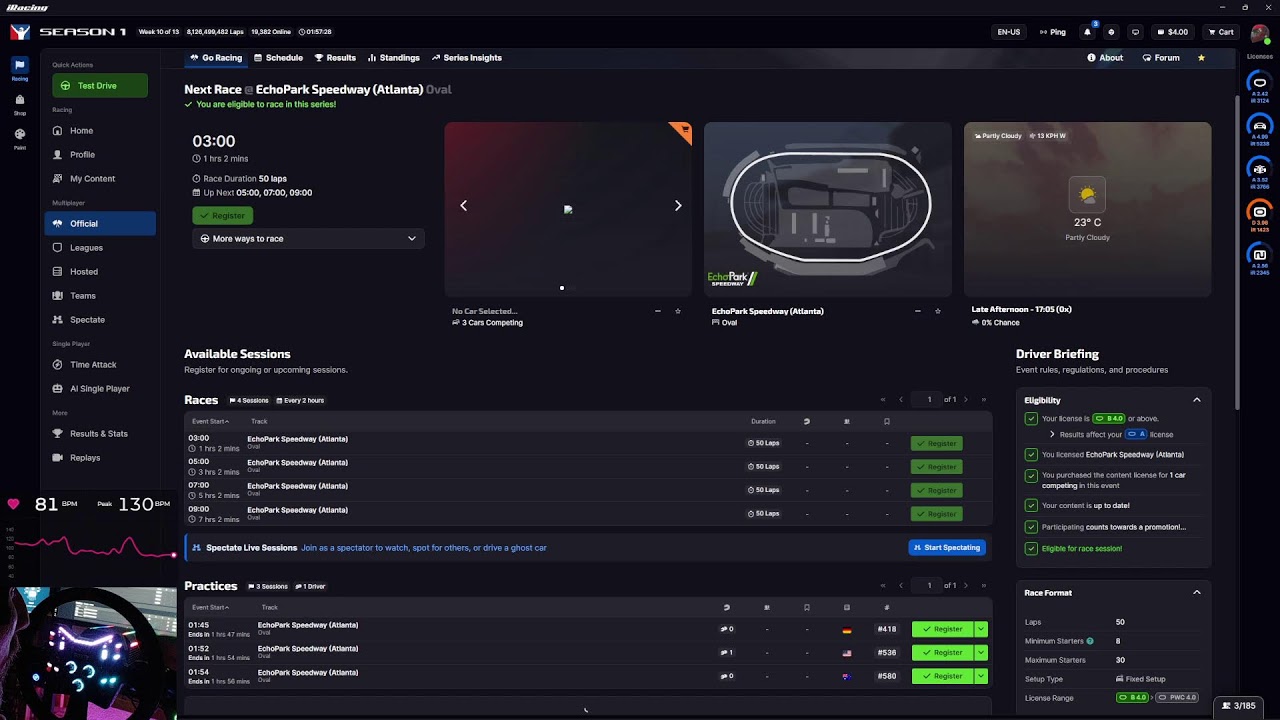Sort Races by Event Start column
The height and width of the screenshot is (720, 1280).
coord(210,421)
